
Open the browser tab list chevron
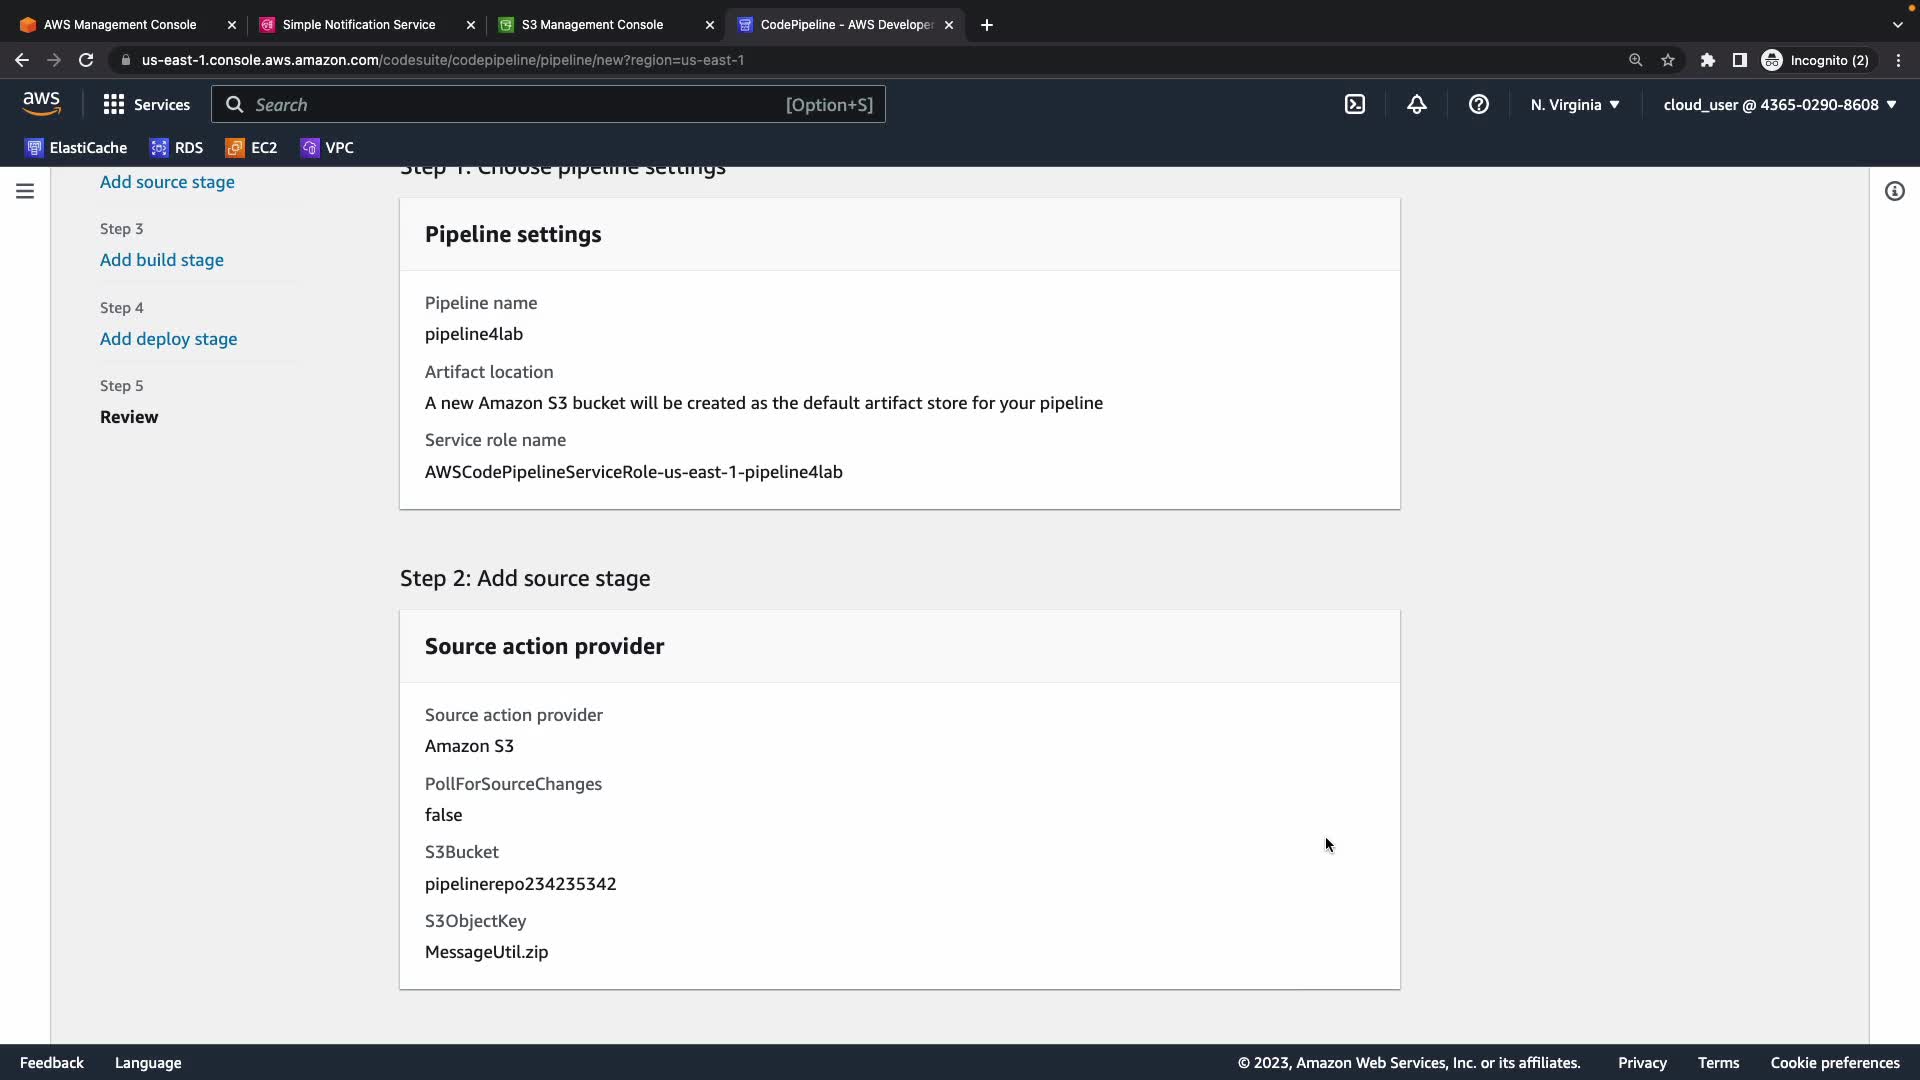1897,25
